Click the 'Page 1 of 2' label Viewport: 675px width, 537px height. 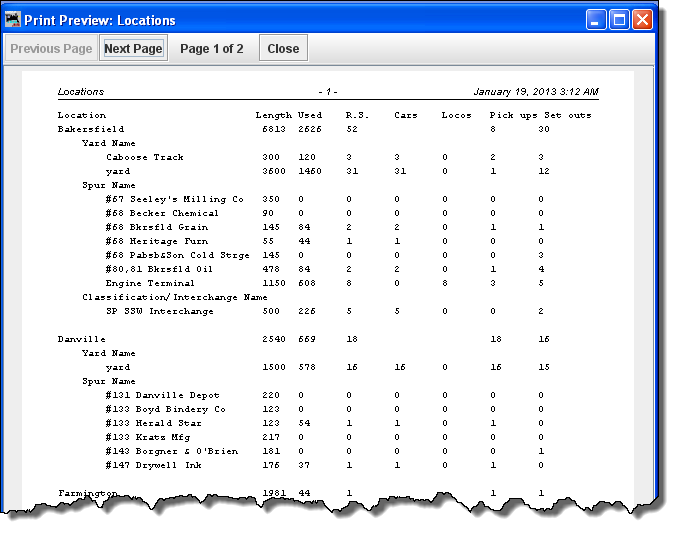211,48
